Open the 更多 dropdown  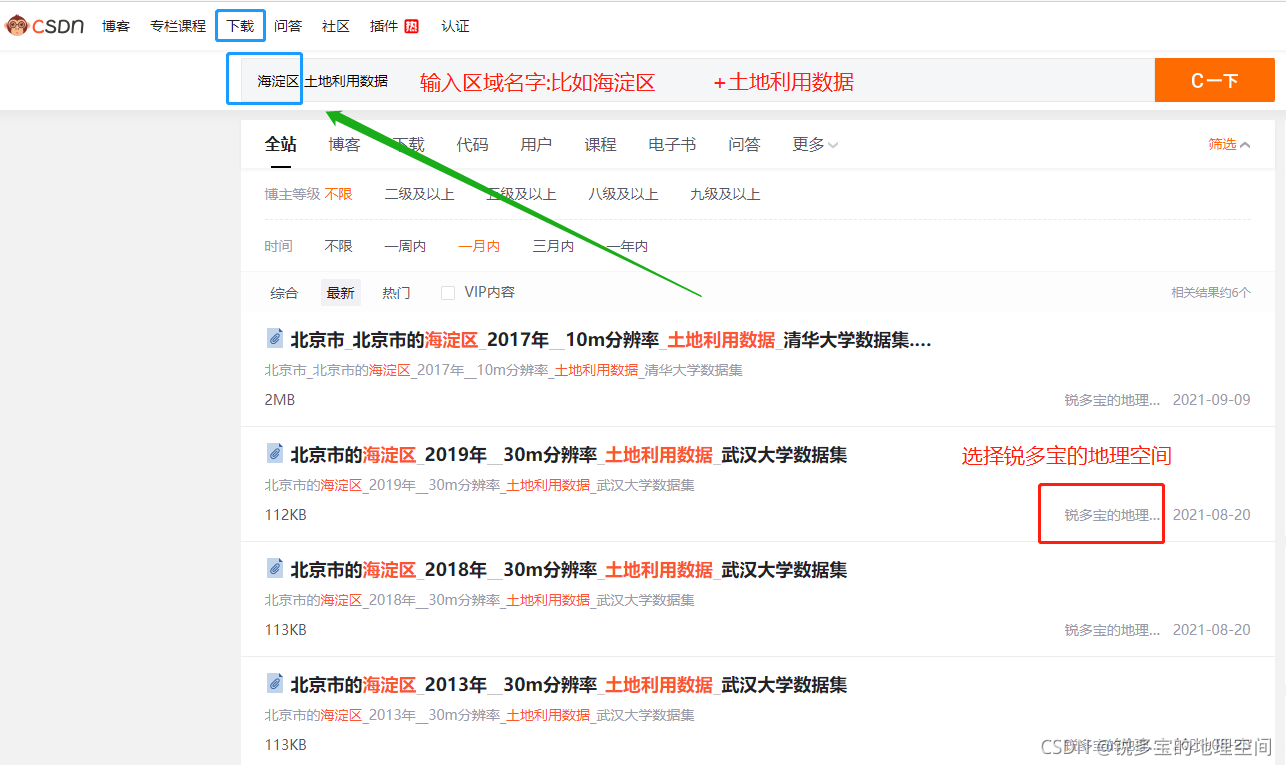coord(814,145)
